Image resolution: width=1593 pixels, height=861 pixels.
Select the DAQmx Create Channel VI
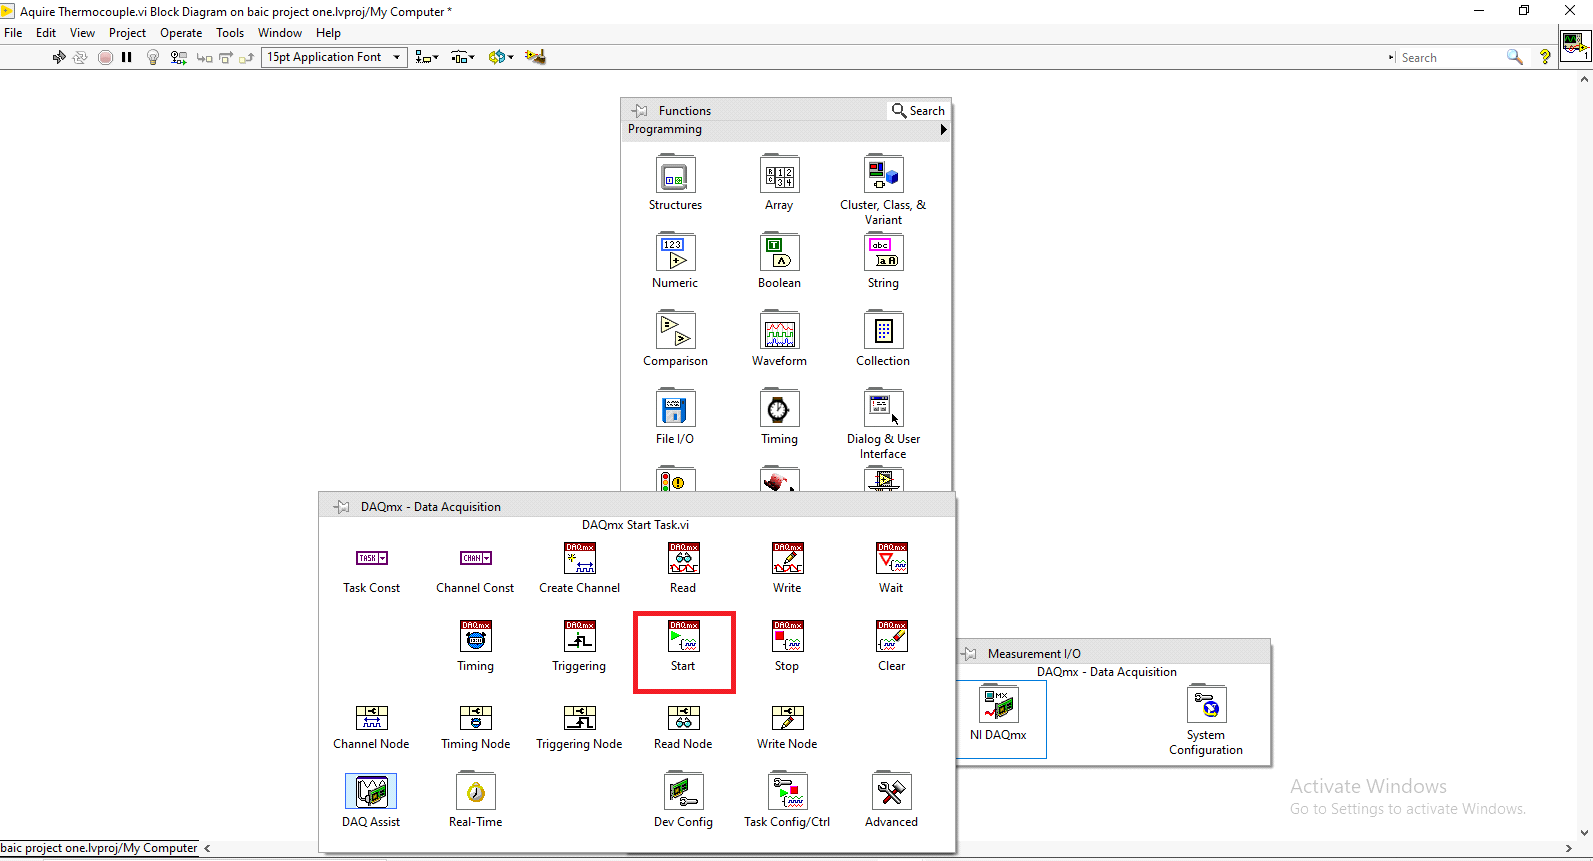[579, 558]
